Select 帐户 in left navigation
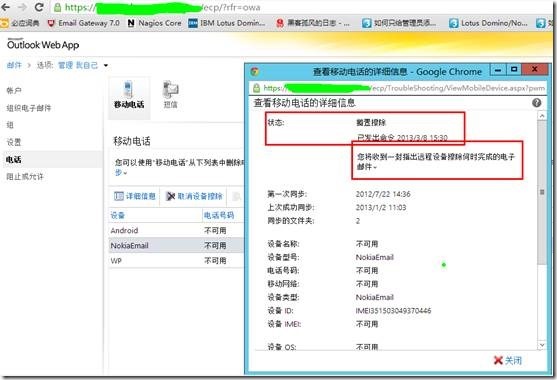557x380 pixels. click(x=14, y=90)
